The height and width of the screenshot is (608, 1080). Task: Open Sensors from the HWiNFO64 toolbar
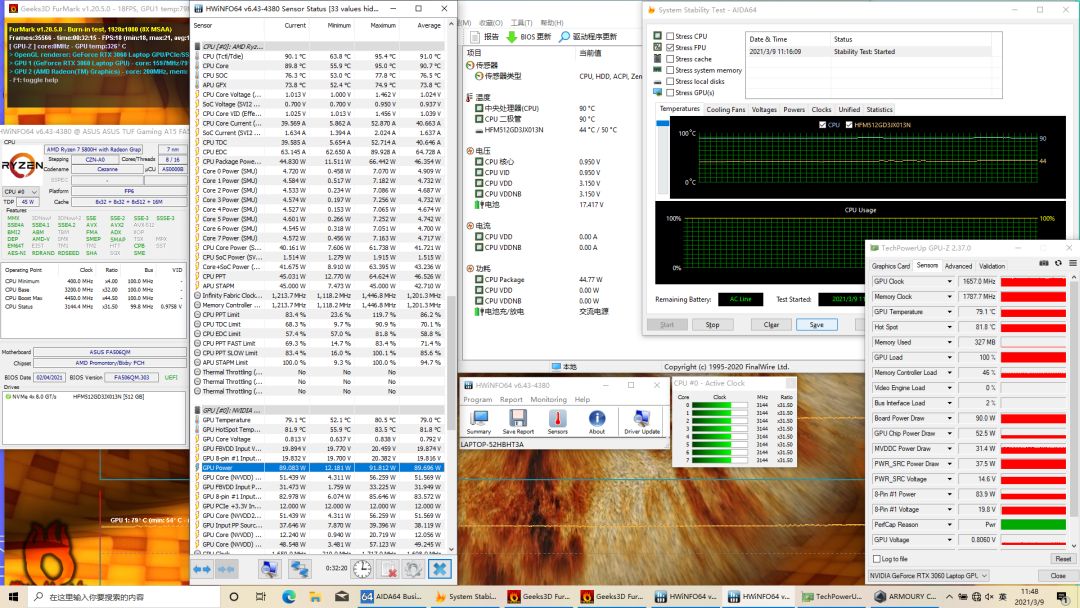557,418
